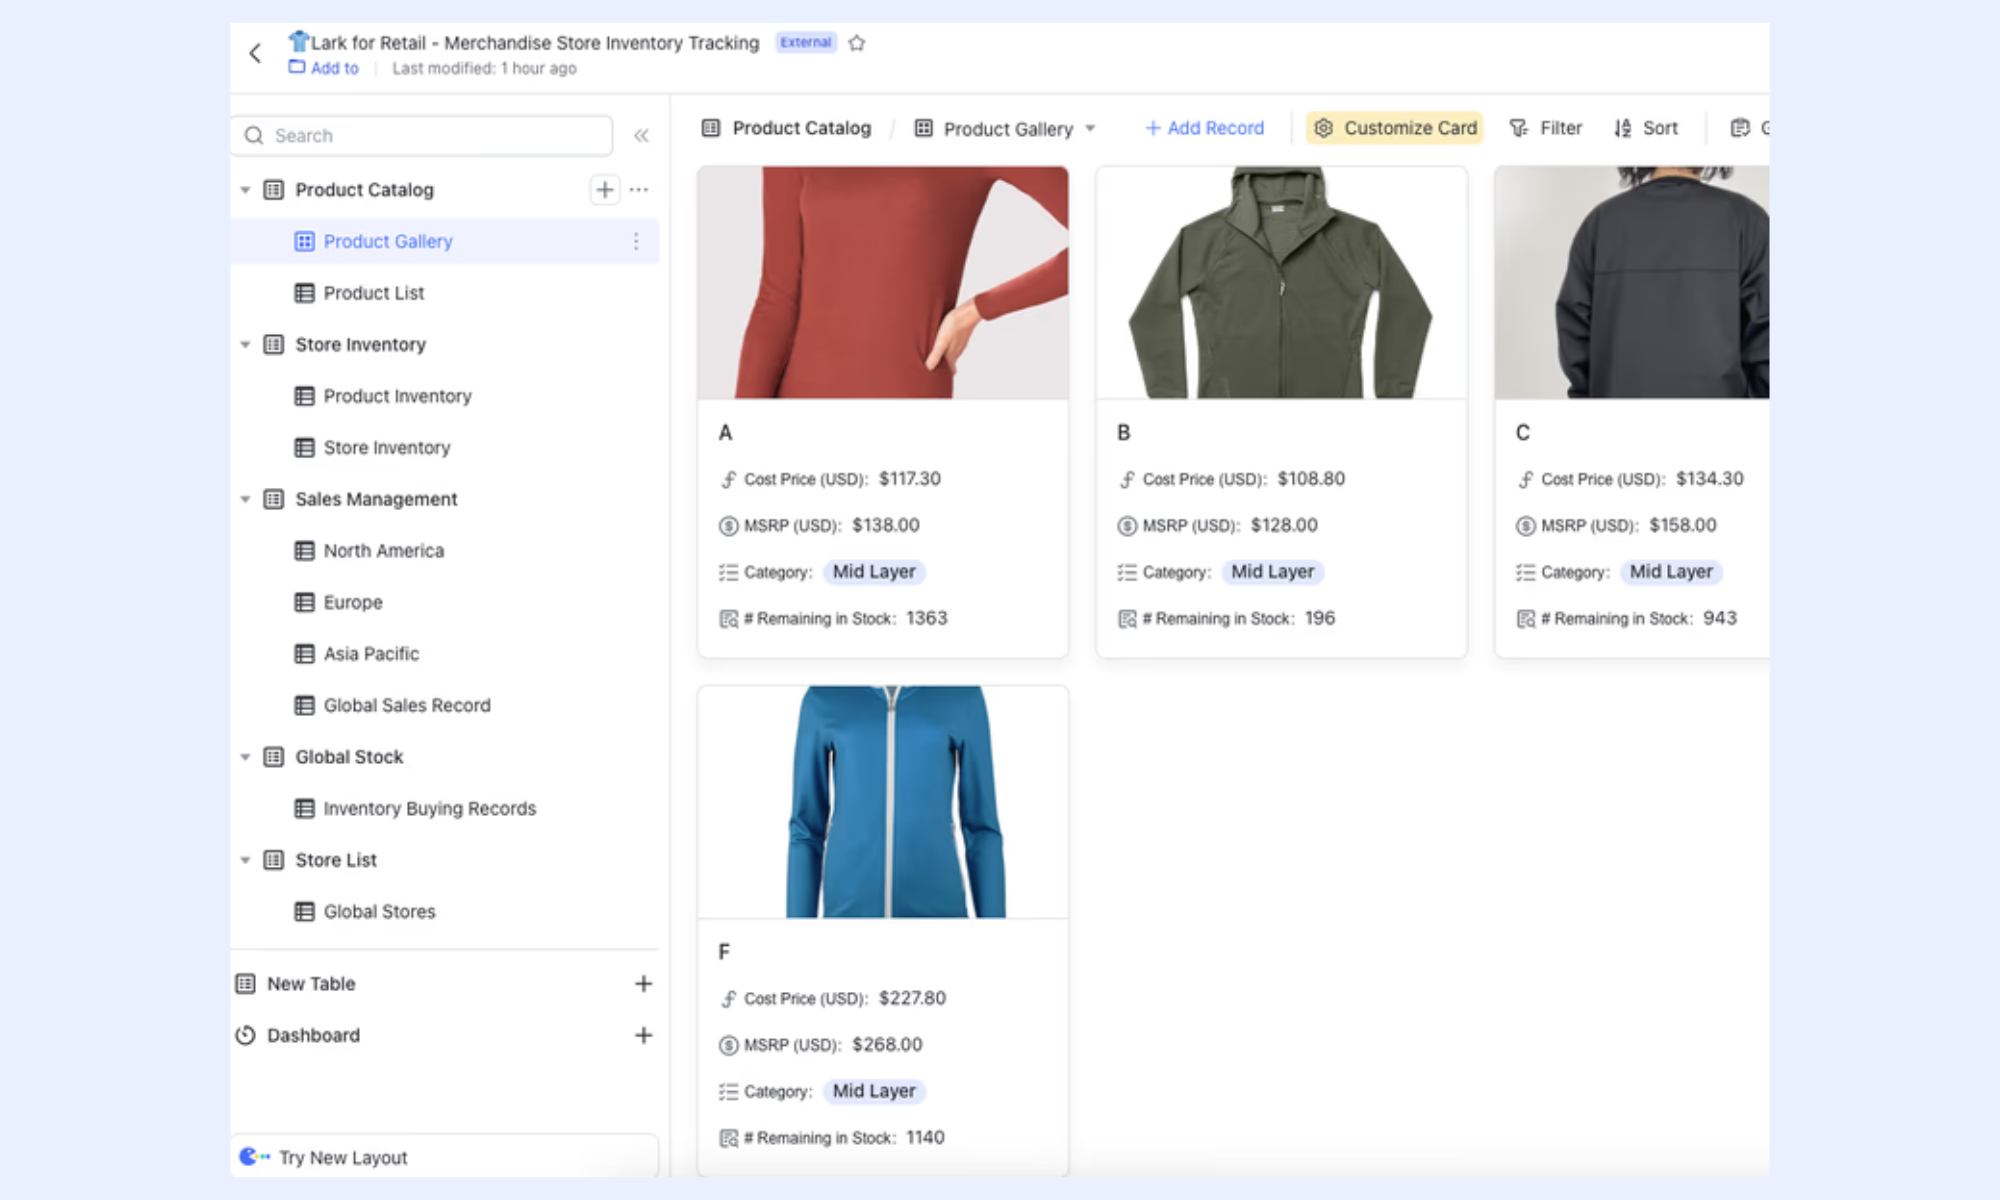
Task: Add a view to Product Catalog
Action: point(605,190)
